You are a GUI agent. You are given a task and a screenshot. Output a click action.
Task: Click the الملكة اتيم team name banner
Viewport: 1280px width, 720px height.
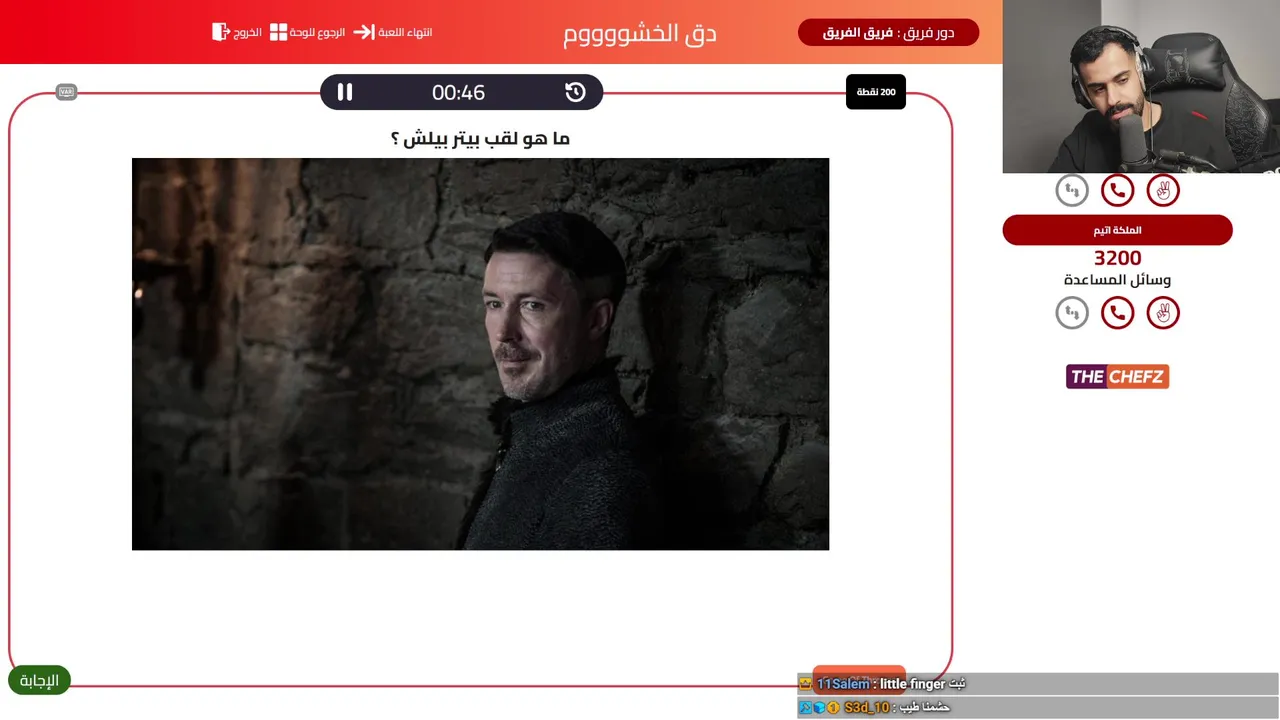1117,230
